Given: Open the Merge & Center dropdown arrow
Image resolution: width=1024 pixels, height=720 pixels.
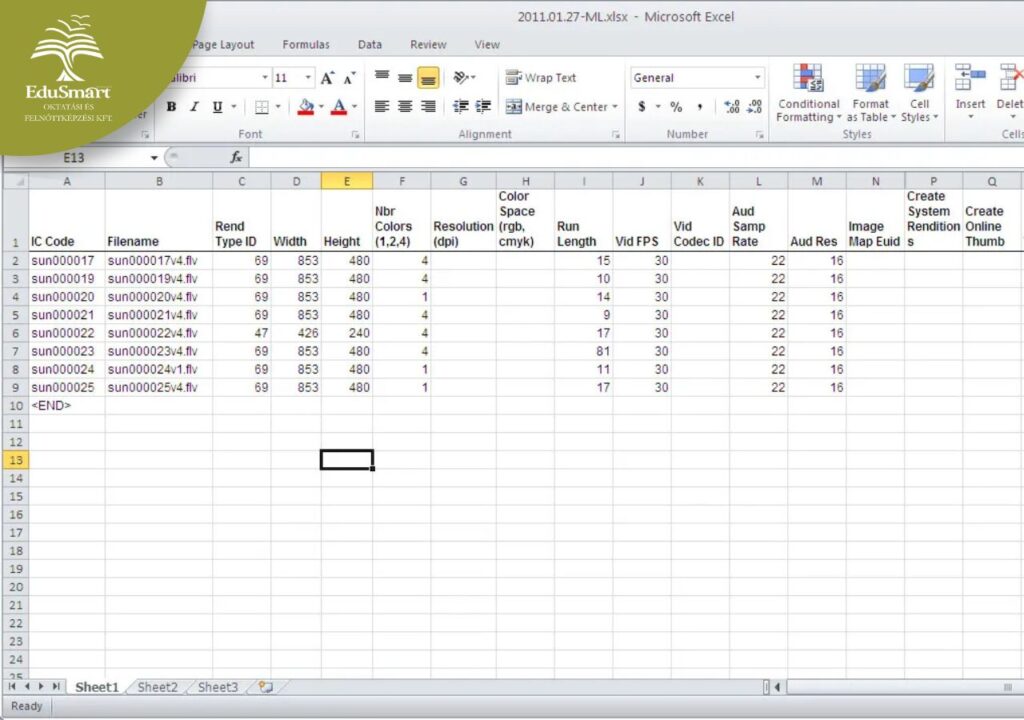Looking at the screenshot, I should click(615, 107).
